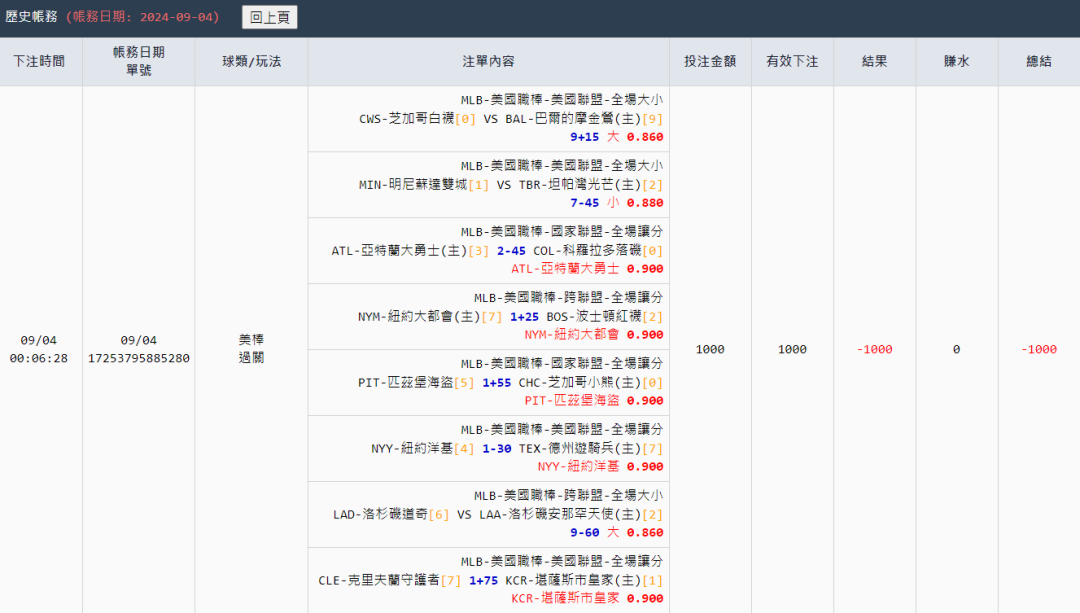Click the LAD vs LAA matchup line
Image resolution: width=1080 pixels, height=613 pixels.
click(497, 515)
